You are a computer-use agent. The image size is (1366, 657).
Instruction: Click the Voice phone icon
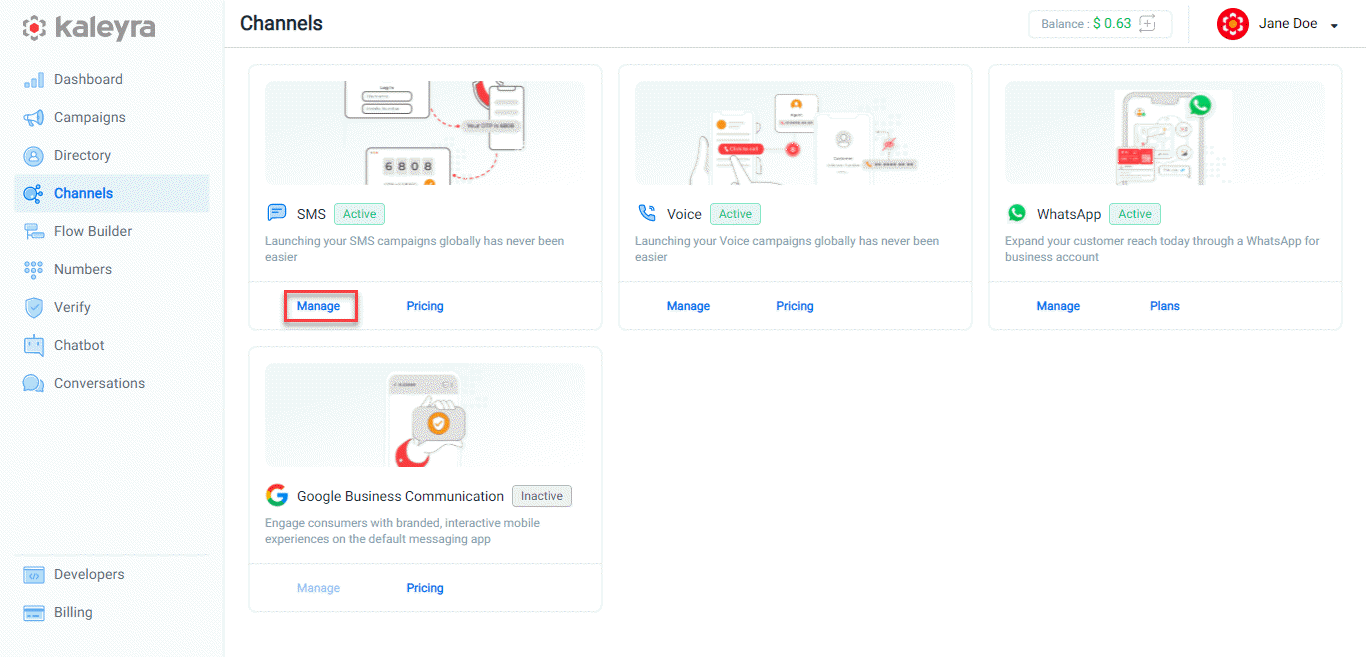click(647, 213)
